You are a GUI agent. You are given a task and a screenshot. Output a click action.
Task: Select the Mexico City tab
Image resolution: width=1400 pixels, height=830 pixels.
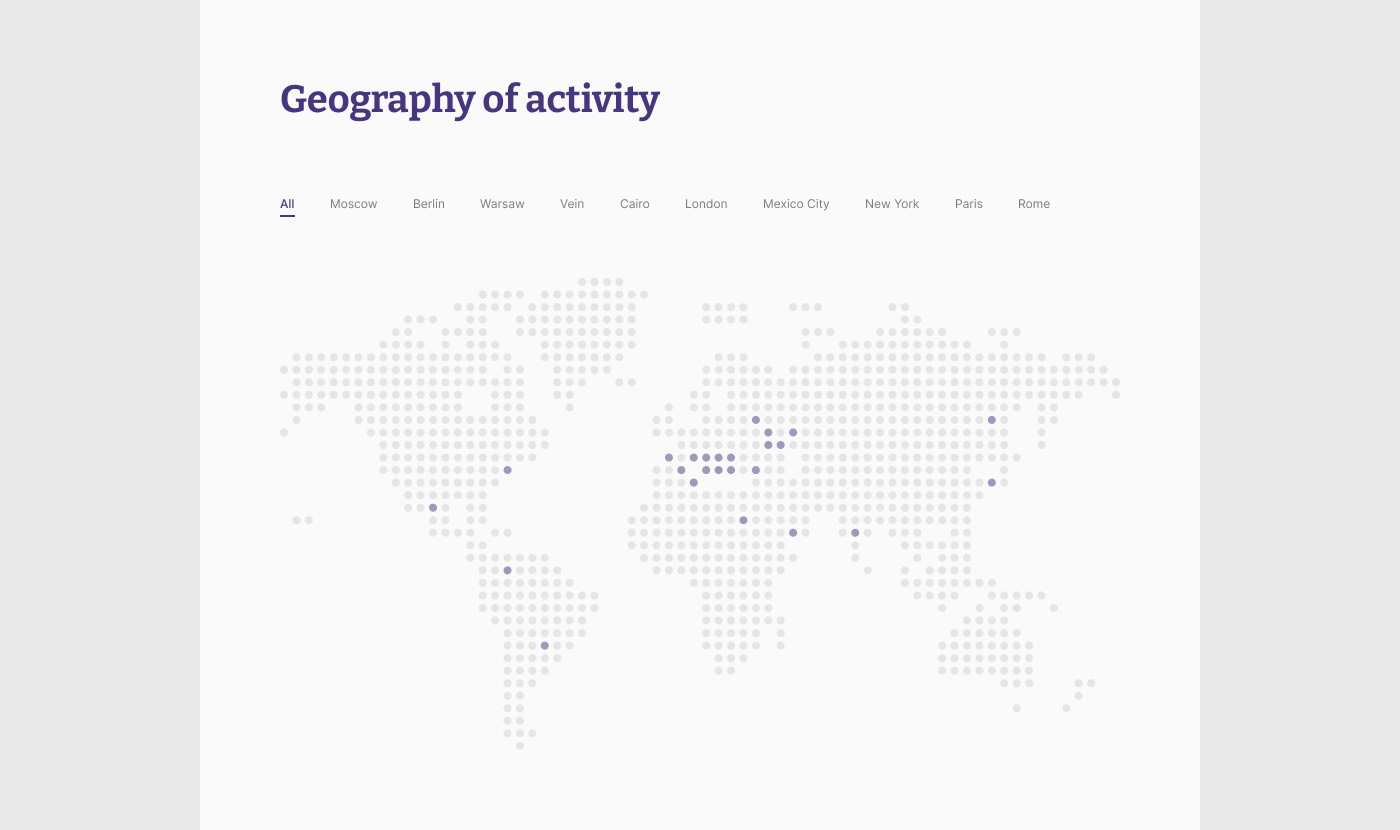(x=796, y=204)
